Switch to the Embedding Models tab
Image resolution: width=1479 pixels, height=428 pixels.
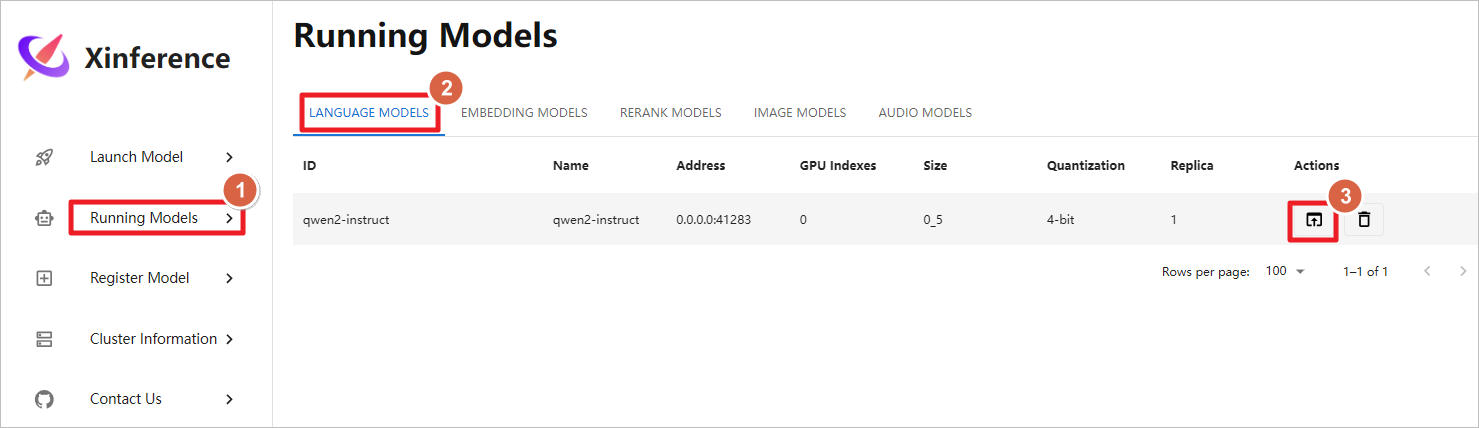click(524, 113)
